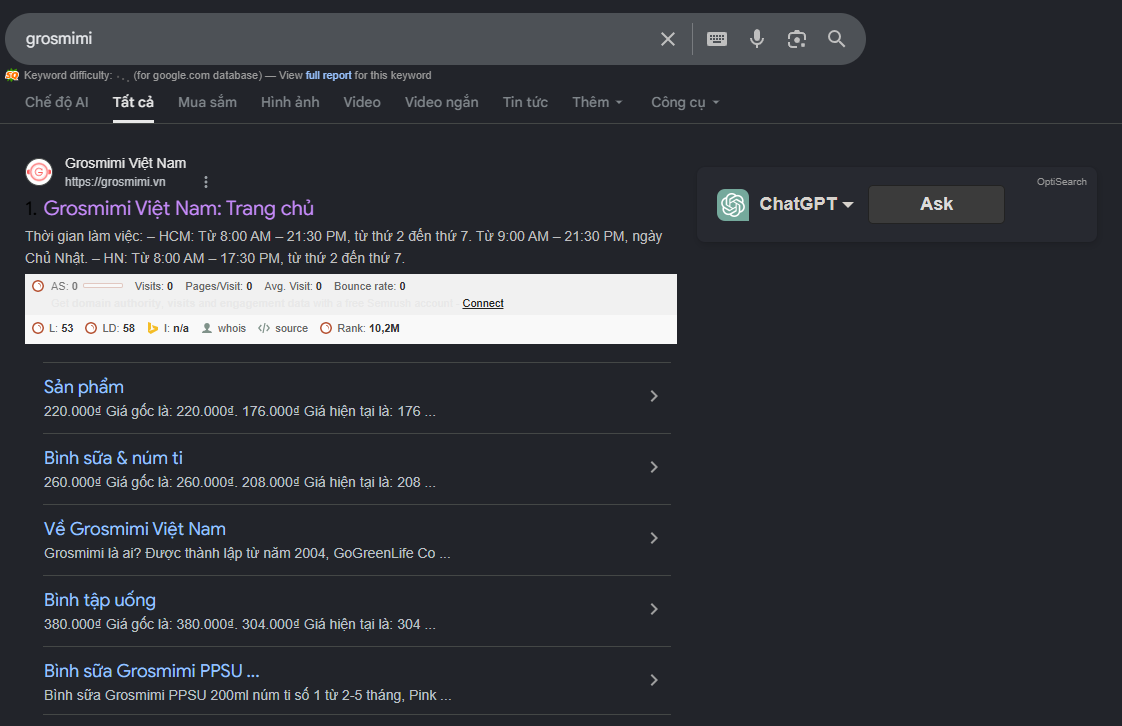1122x726 pixels.
Task: Click the AS score progress bar
Action: click(103, 286)
